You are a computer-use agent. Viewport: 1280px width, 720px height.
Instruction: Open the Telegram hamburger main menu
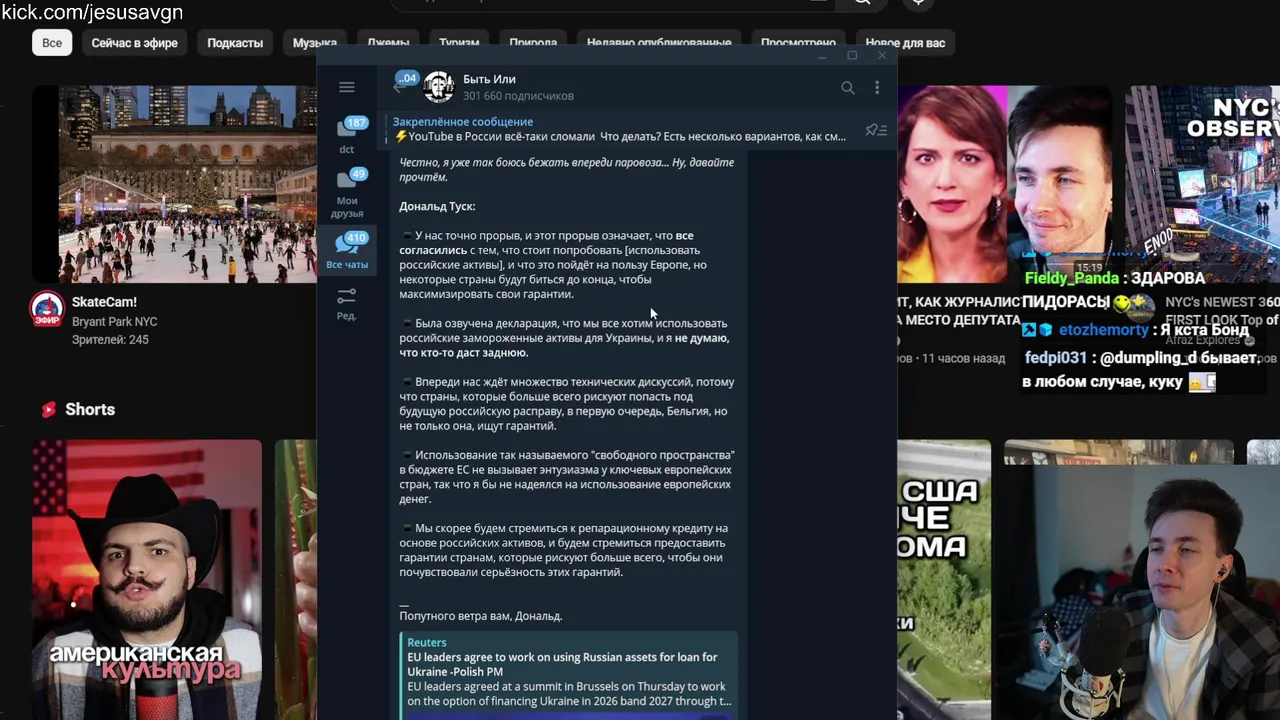point(346,87)
